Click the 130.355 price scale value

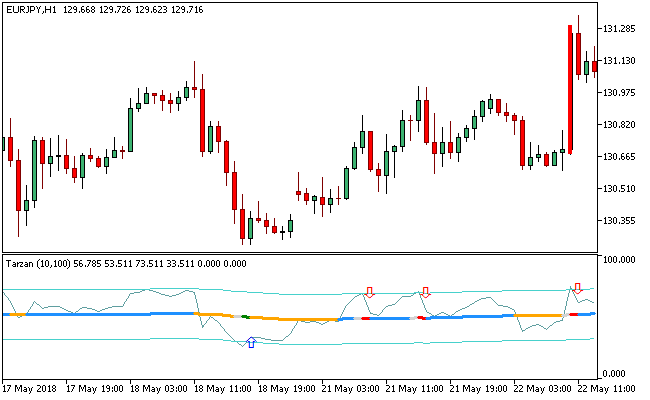[619, 220]
